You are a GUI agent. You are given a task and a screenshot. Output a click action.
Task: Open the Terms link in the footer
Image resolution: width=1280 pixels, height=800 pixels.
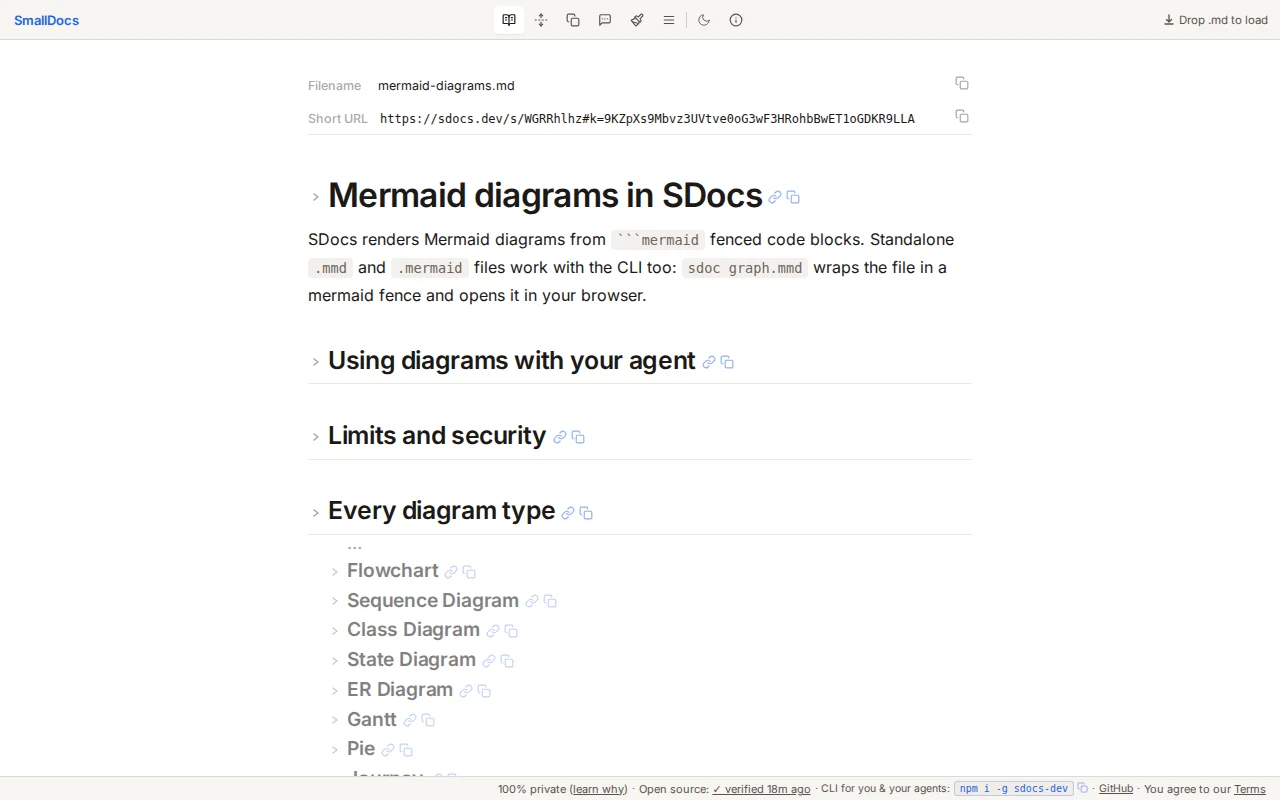[x=1250, y=789]
